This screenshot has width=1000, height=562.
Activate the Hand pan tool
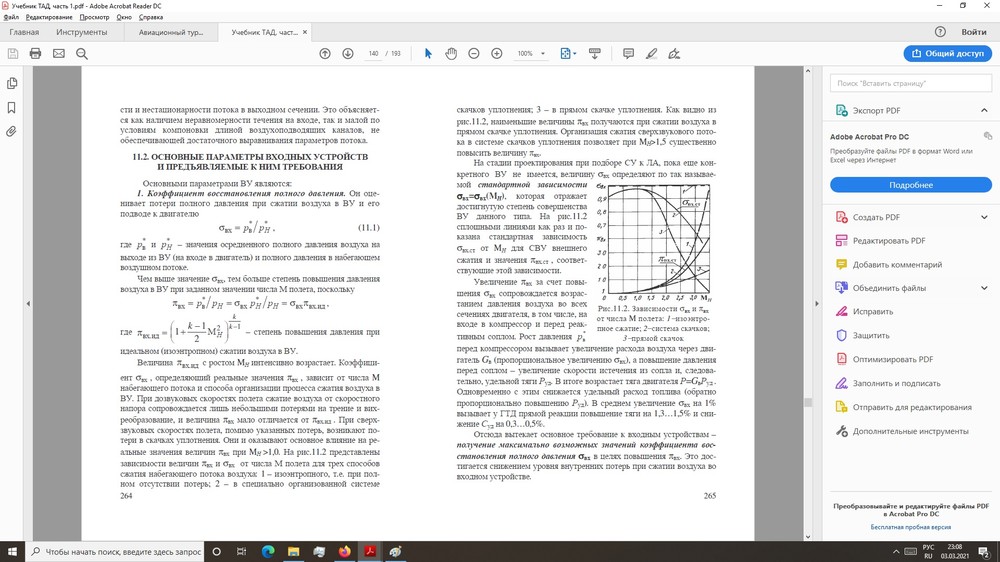tap(451, 54)
